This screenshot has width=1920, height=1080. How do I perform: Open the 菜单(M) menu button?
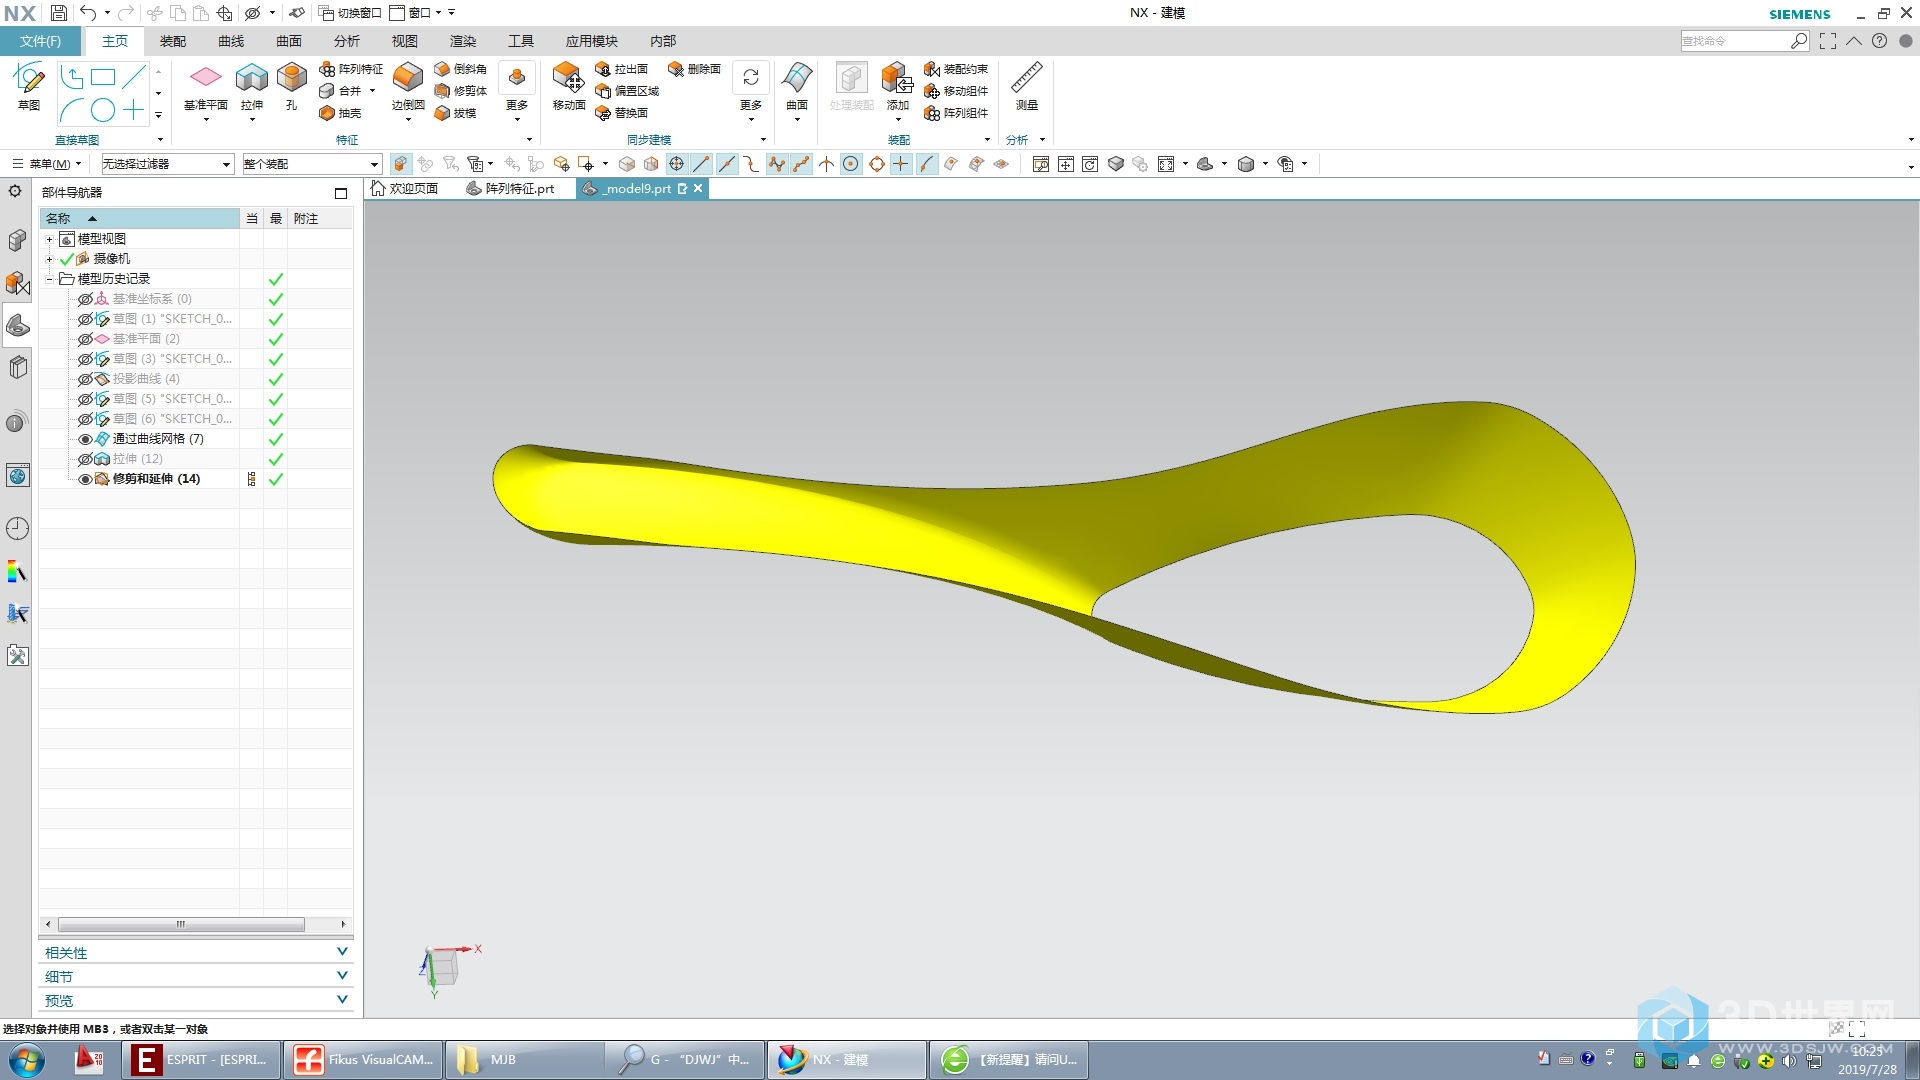(46, 164)
